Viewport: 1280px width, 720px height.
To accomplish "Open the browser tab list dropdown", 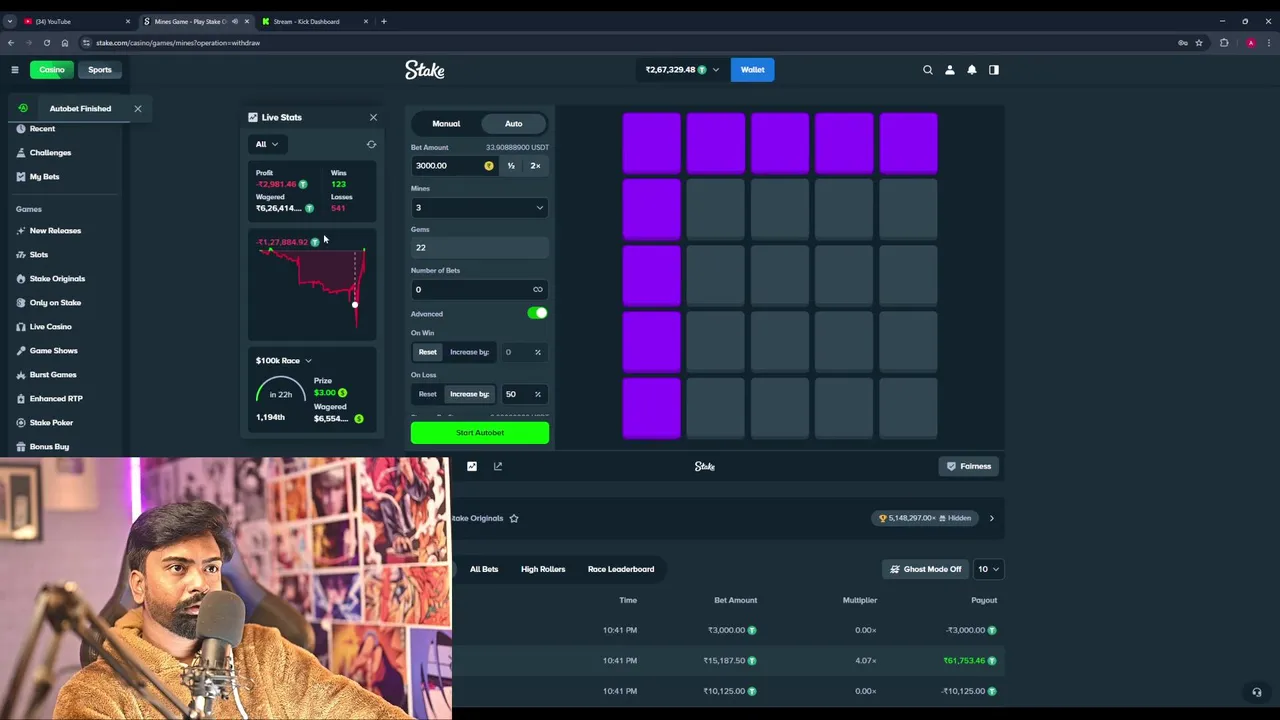I will (x=9, y=21).
